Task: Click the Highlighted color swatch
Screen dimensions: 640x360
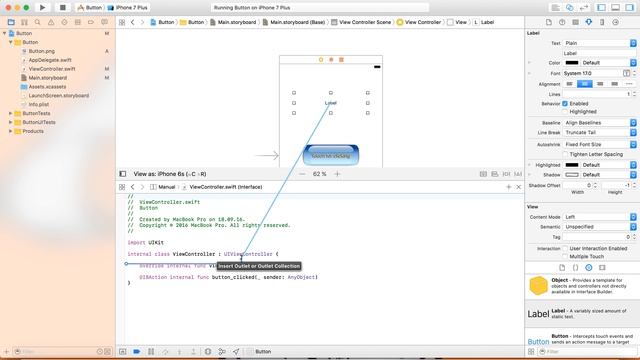Action: pos(571,165)
